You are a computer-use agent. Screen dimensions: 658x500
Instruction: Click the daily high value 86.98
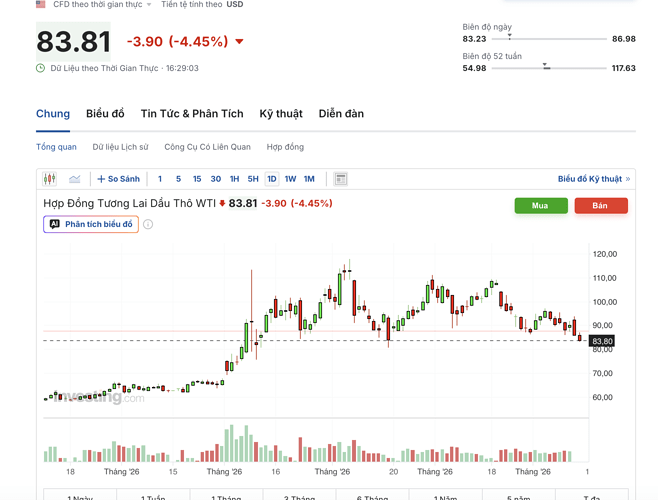click(x=624, y=39)
